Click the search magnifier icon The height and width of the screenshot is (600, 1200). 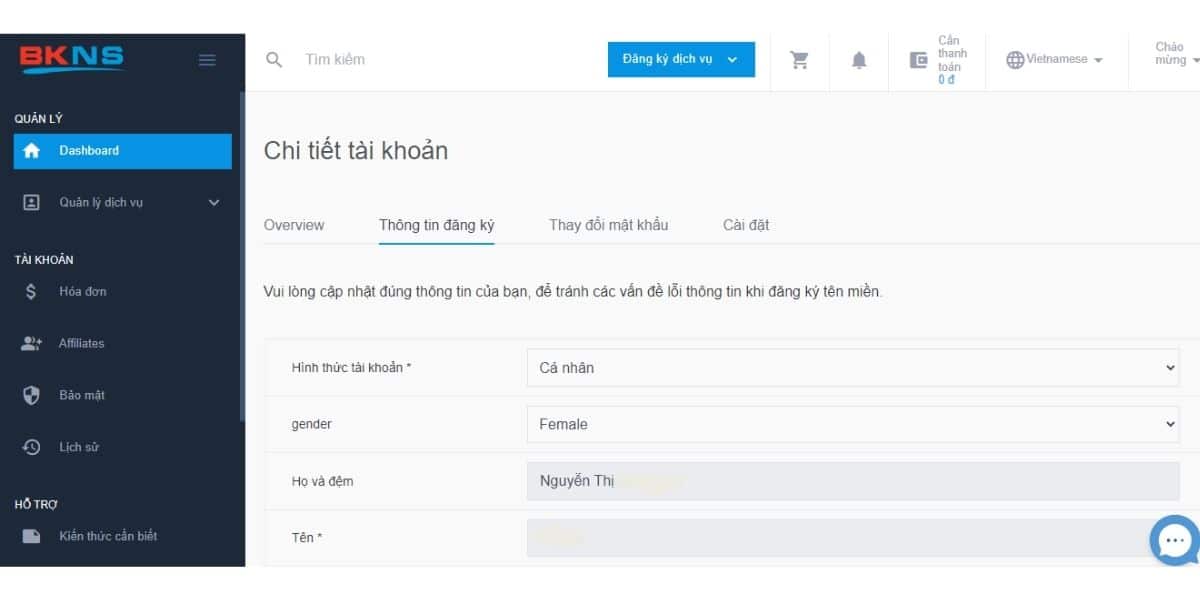click(274, 59)
